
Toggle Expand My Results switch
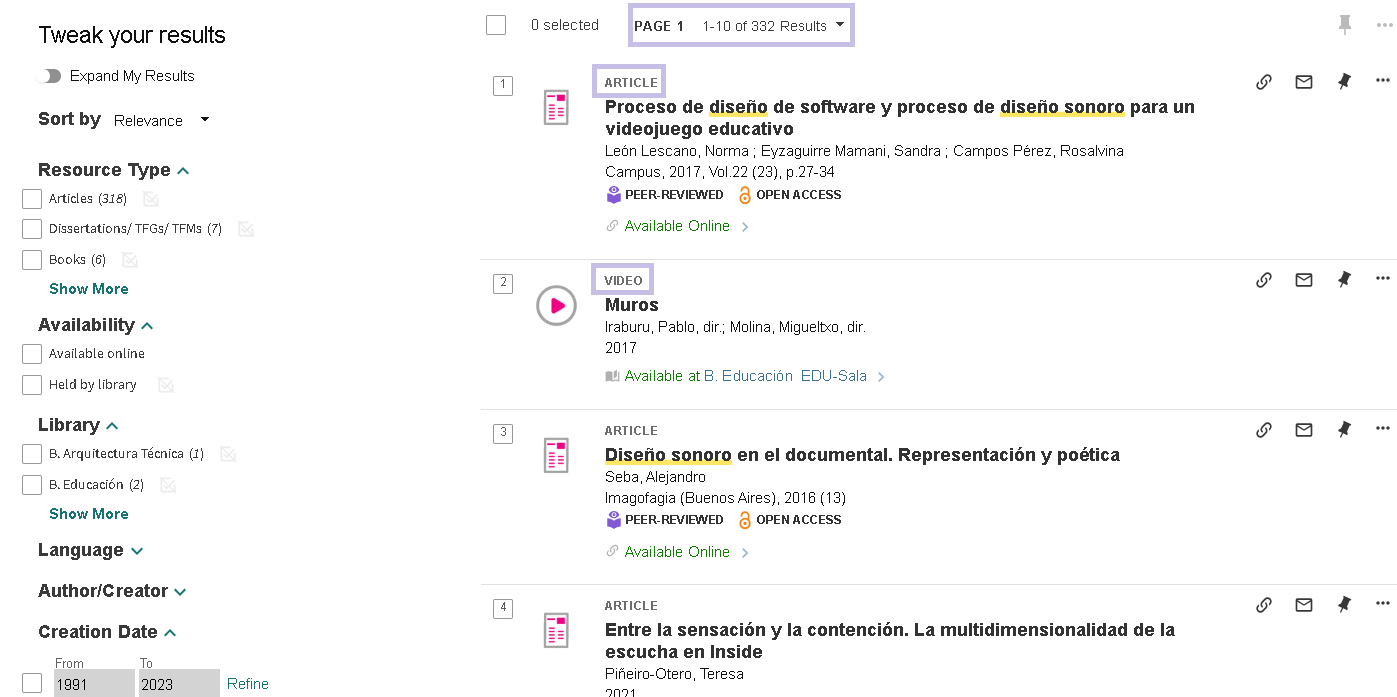coord(49,76)
